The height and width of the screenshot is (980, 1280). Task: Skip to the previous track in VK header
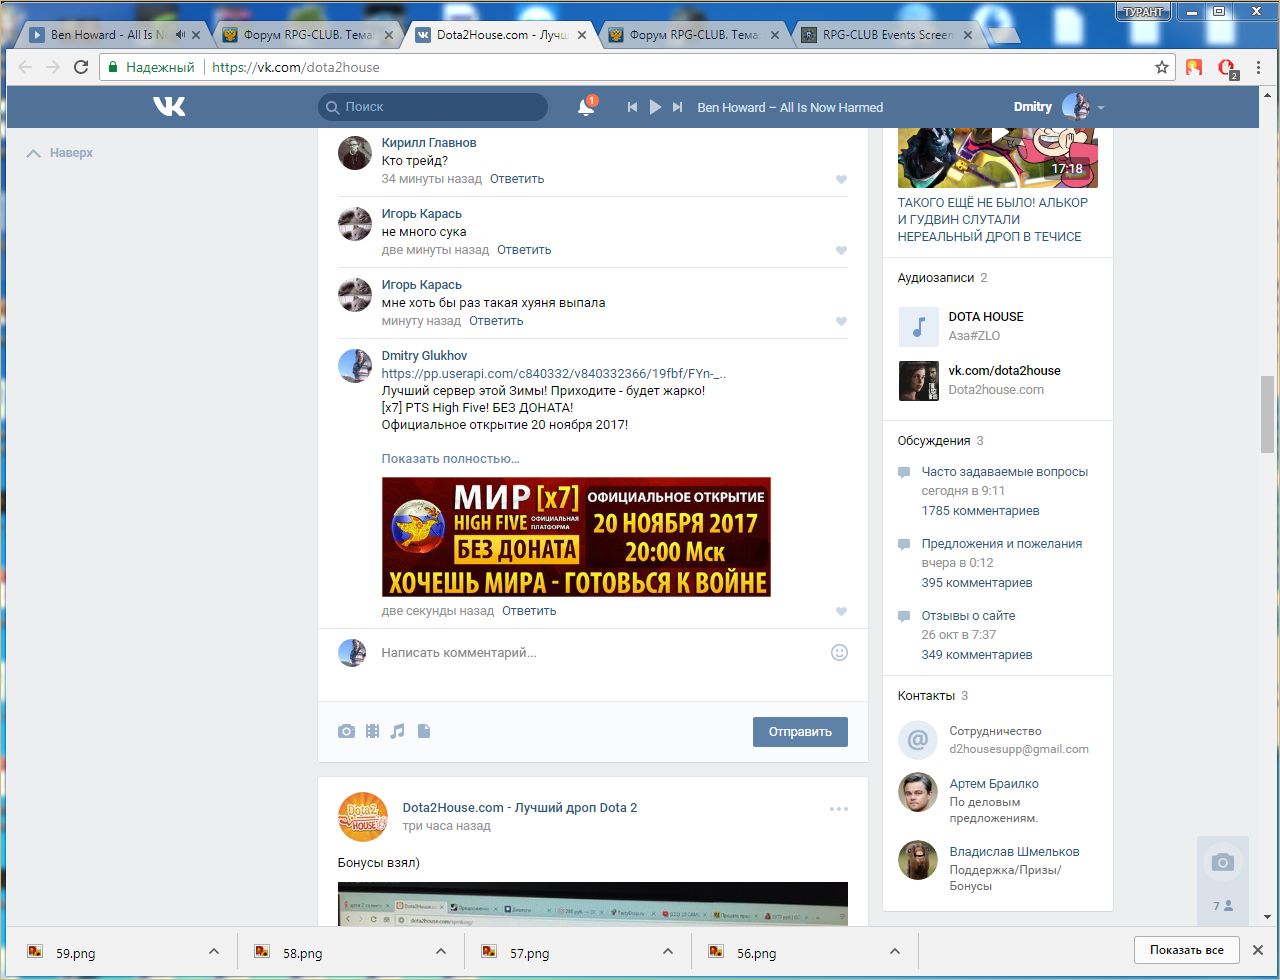click(632, 107)
